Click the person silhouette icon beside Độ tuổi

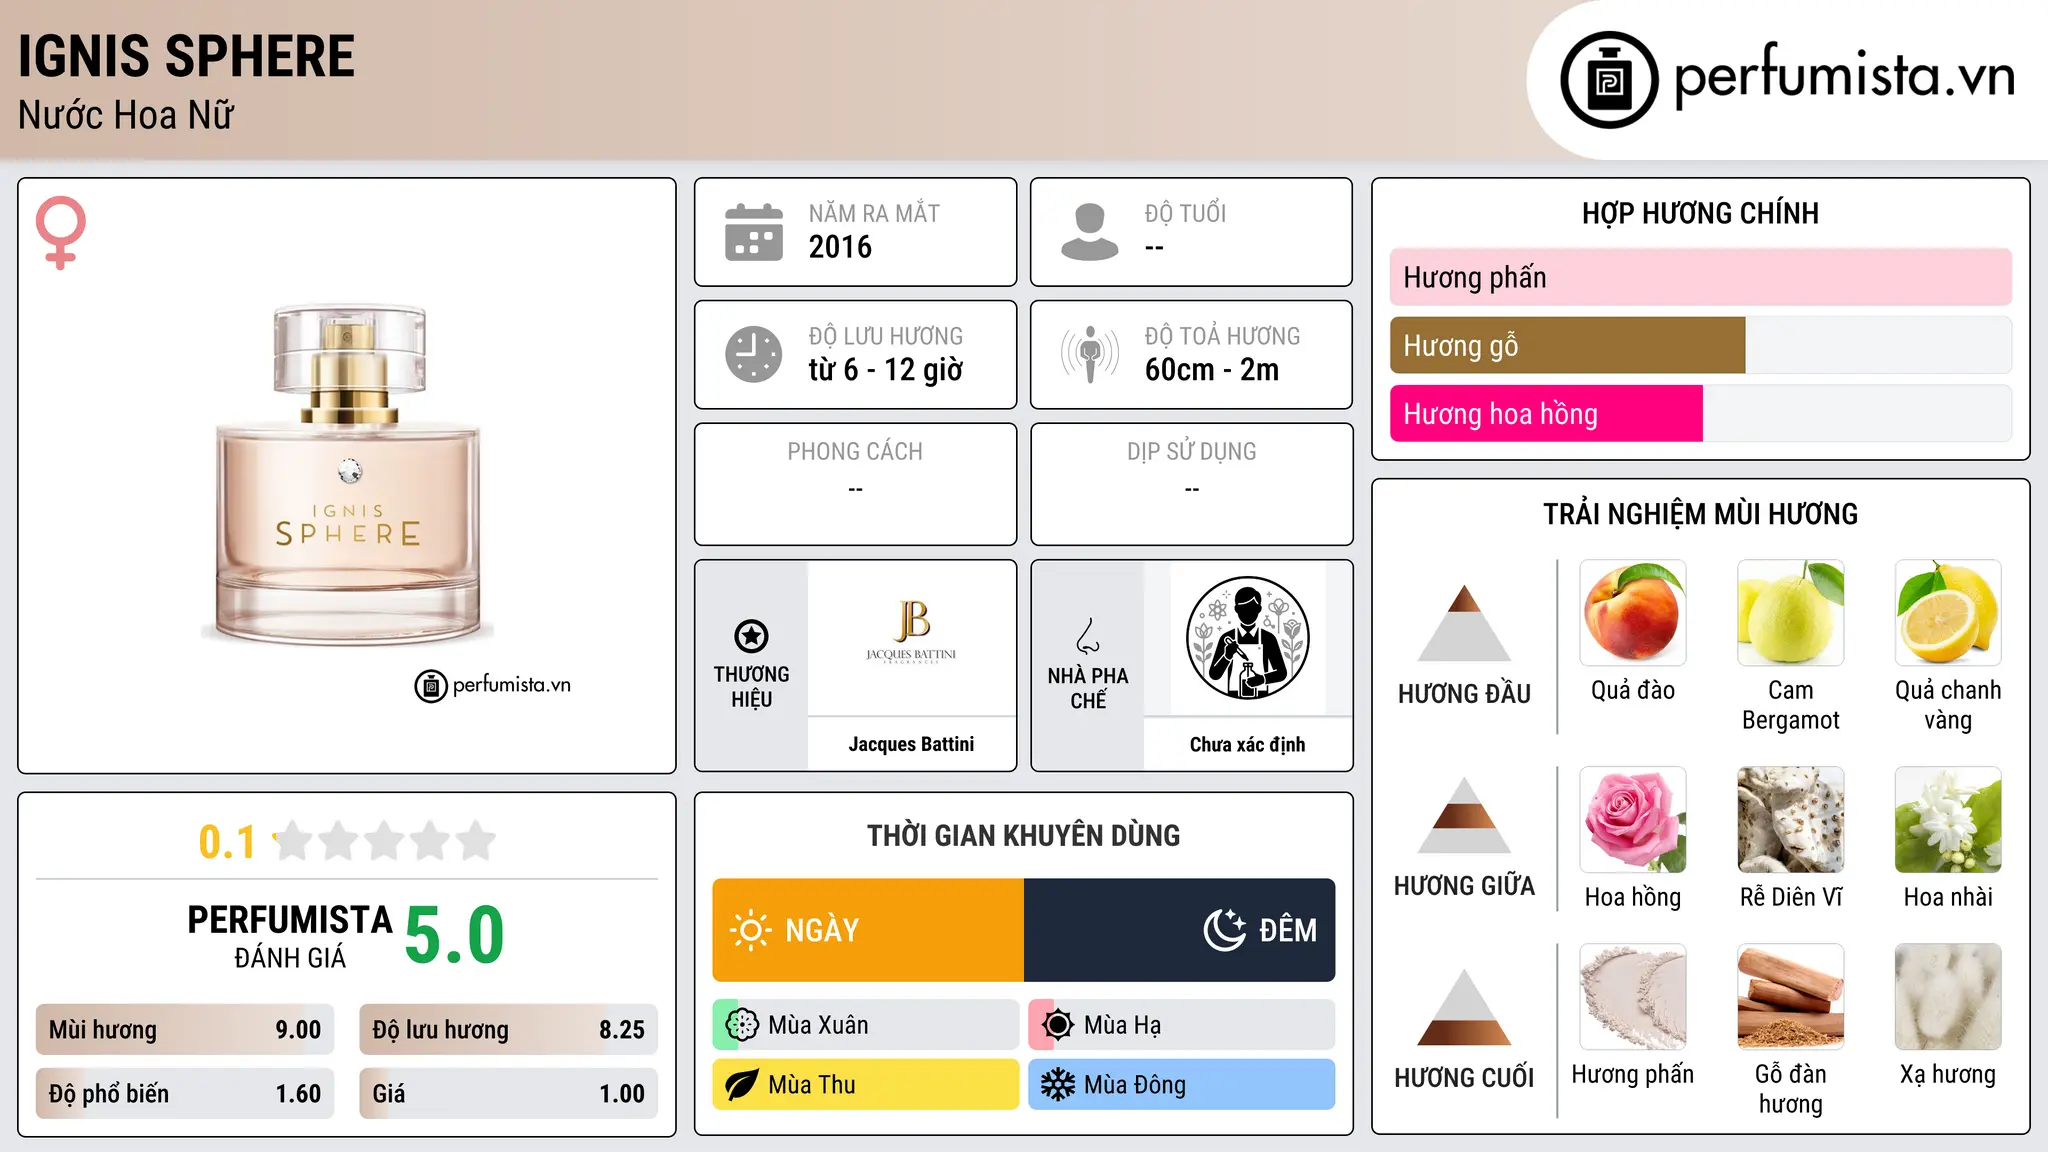click(1090, 232)
